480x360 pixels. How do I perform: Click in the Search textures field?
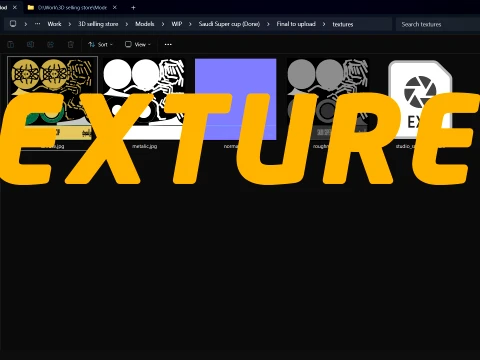[x=438, y=24]
